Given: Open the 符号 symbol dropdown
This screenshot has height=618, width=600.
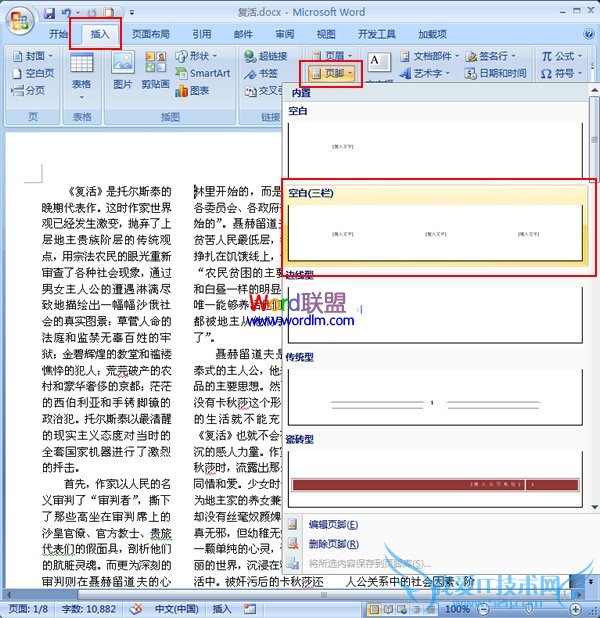Looking at the screenshot, I should 561,73.
